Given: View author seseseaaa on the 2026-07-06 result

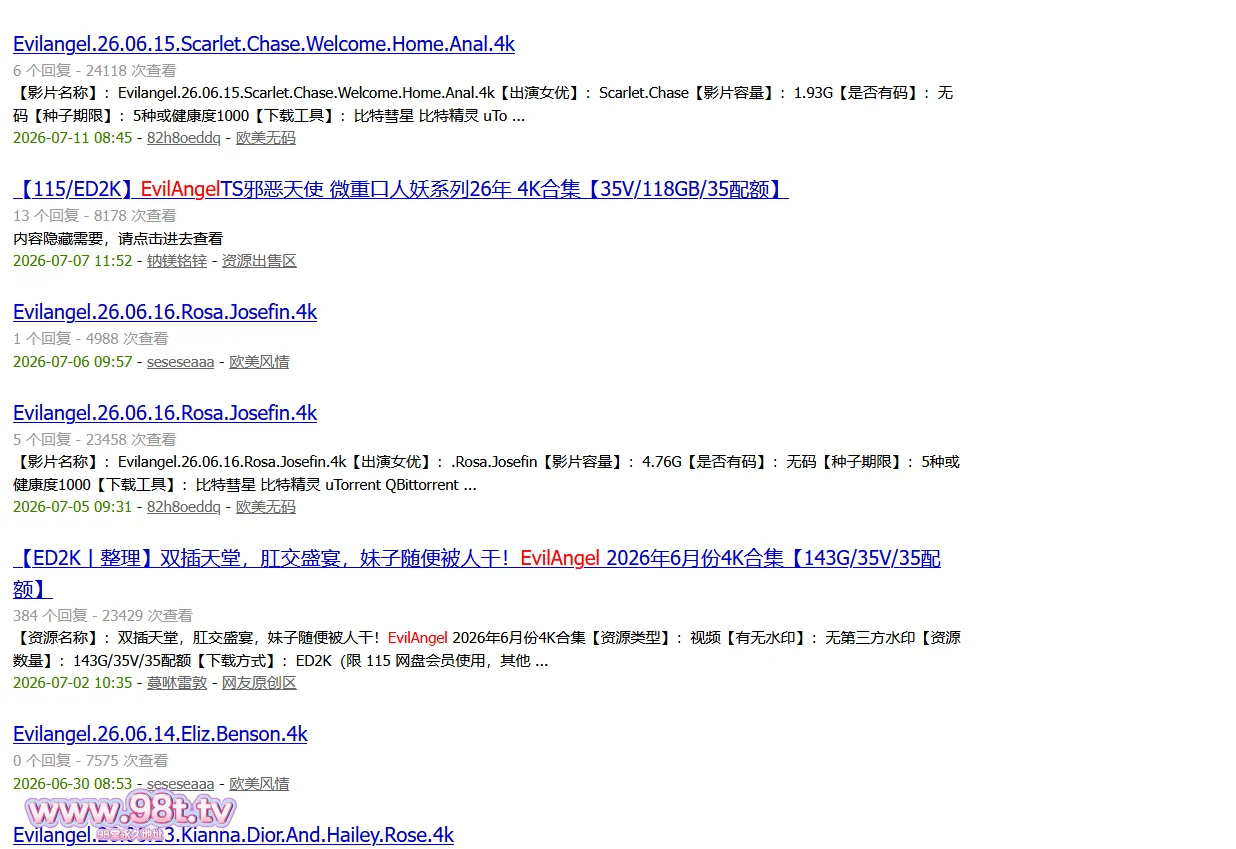Looking at the screenshot, I should pos(180,362).
